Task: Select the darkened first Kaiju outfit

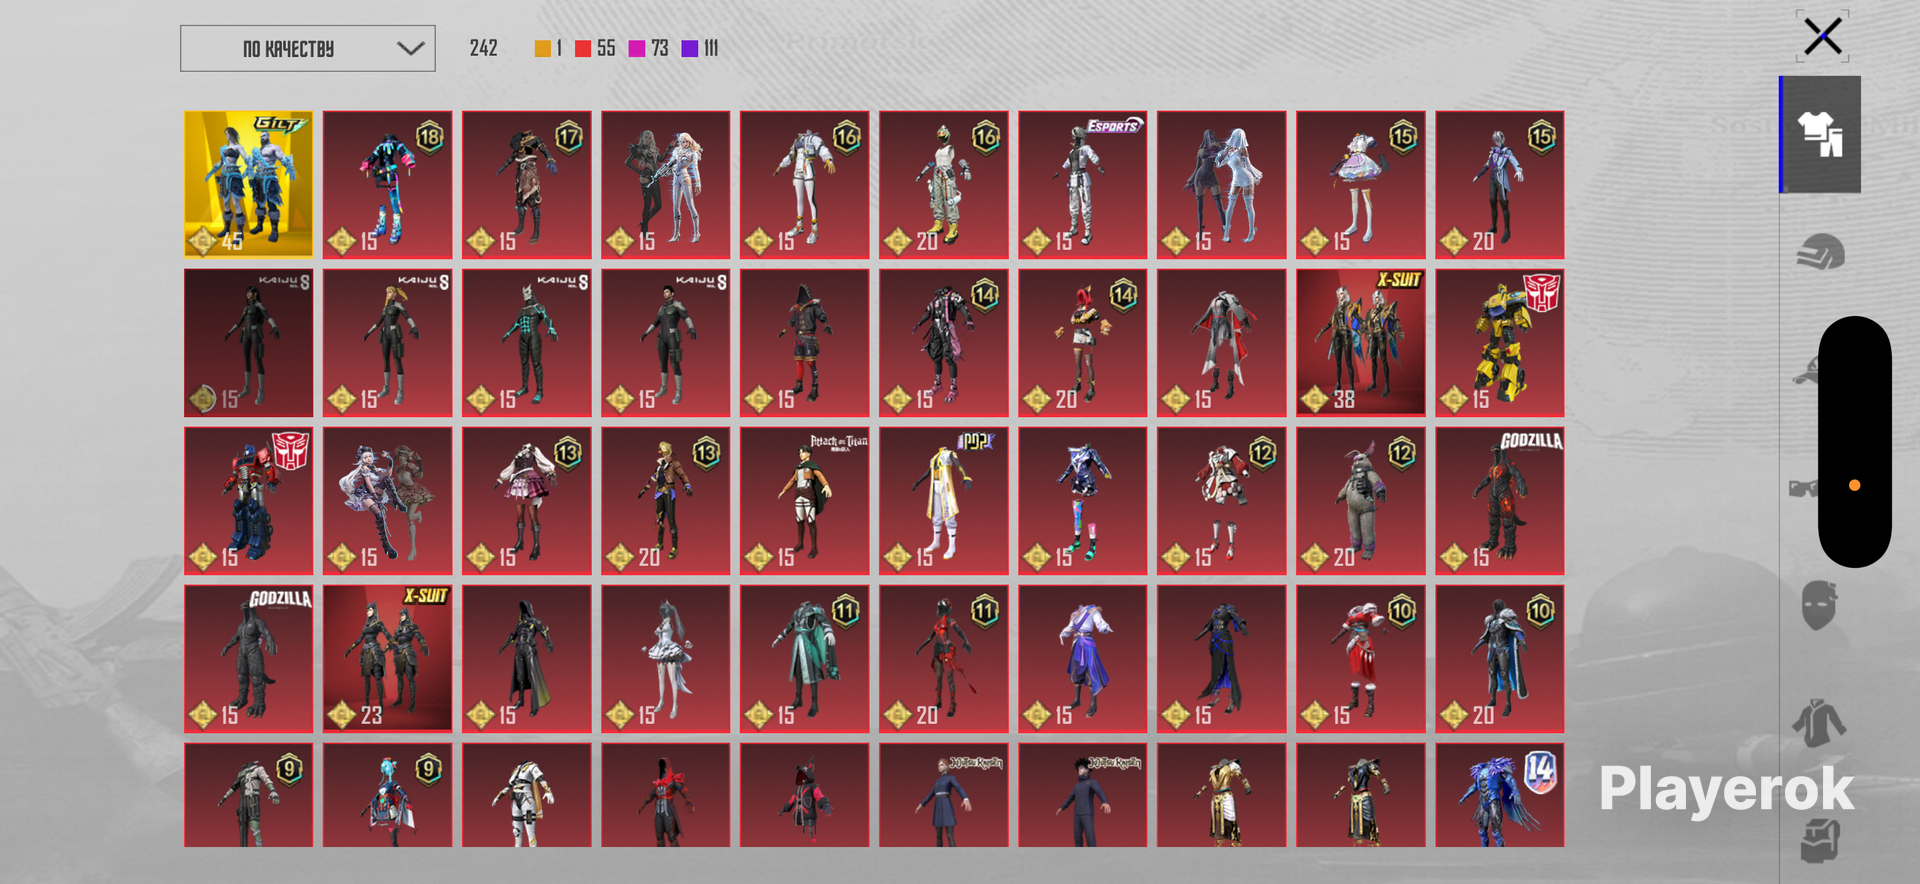Action: pos(248,343)
